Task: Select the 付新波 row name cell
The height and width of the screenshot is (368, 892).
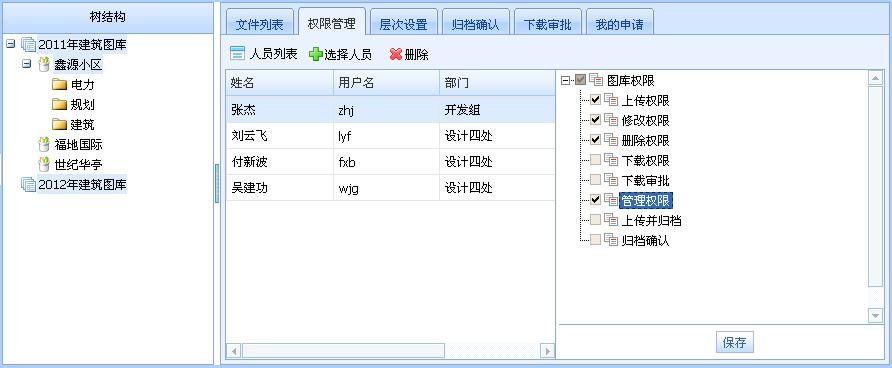Action: (x=279, y=162)
